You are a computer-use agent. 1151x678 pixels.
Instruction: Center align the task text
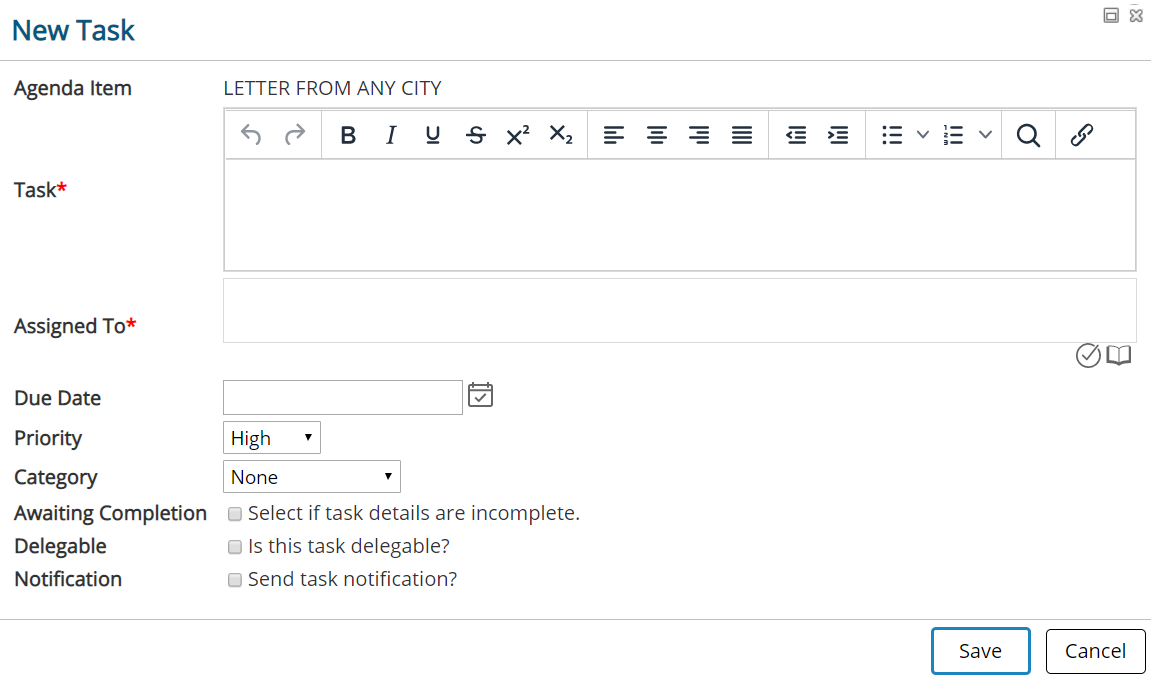tap(657, 135)
